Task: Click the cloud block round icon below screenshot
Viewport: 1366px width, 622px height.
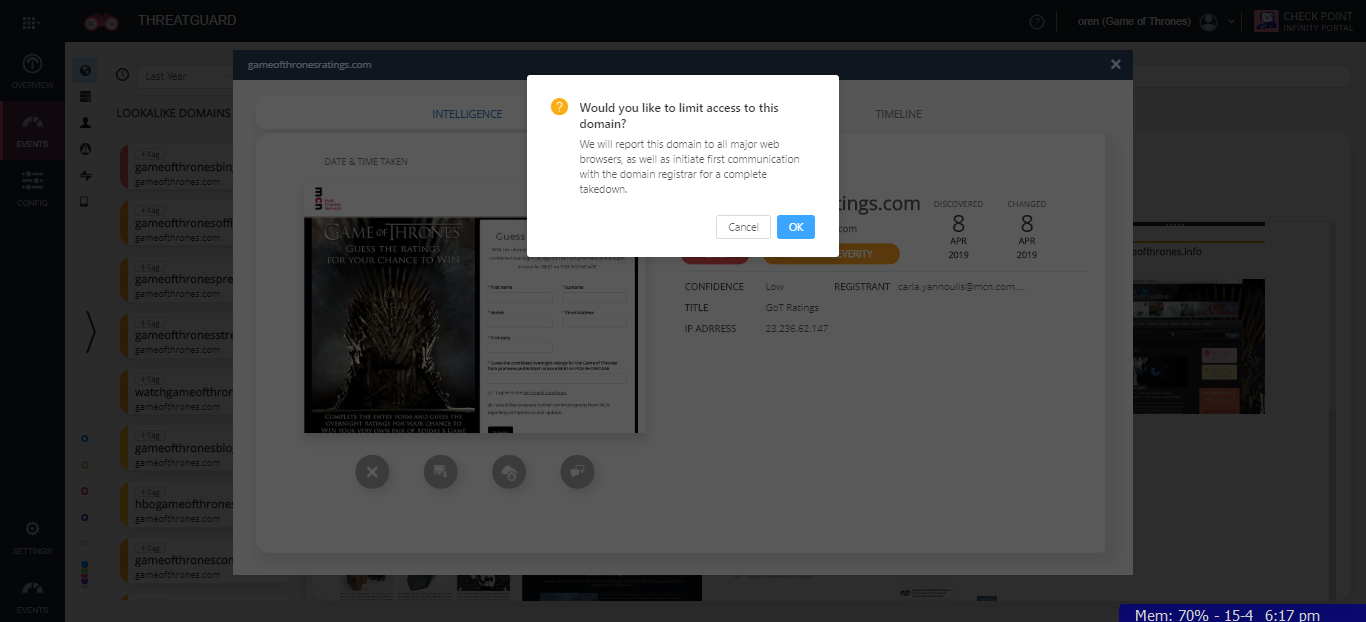Action: pos(509,471)
